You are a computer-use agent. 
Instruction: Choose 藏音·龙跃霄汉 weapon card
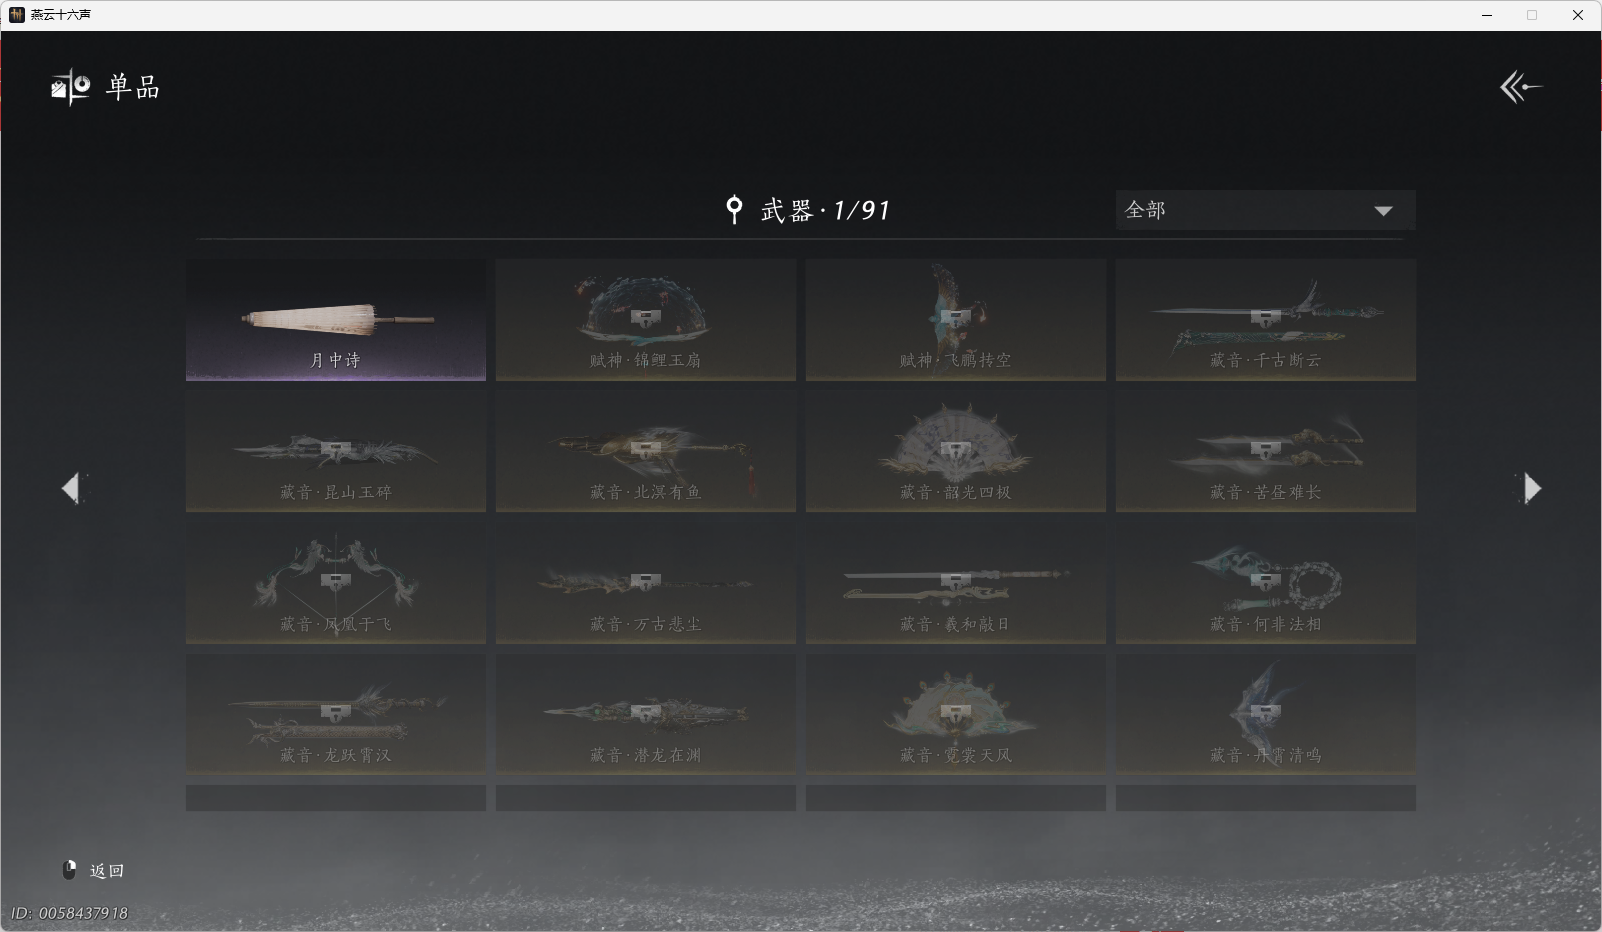pos(336,715)
